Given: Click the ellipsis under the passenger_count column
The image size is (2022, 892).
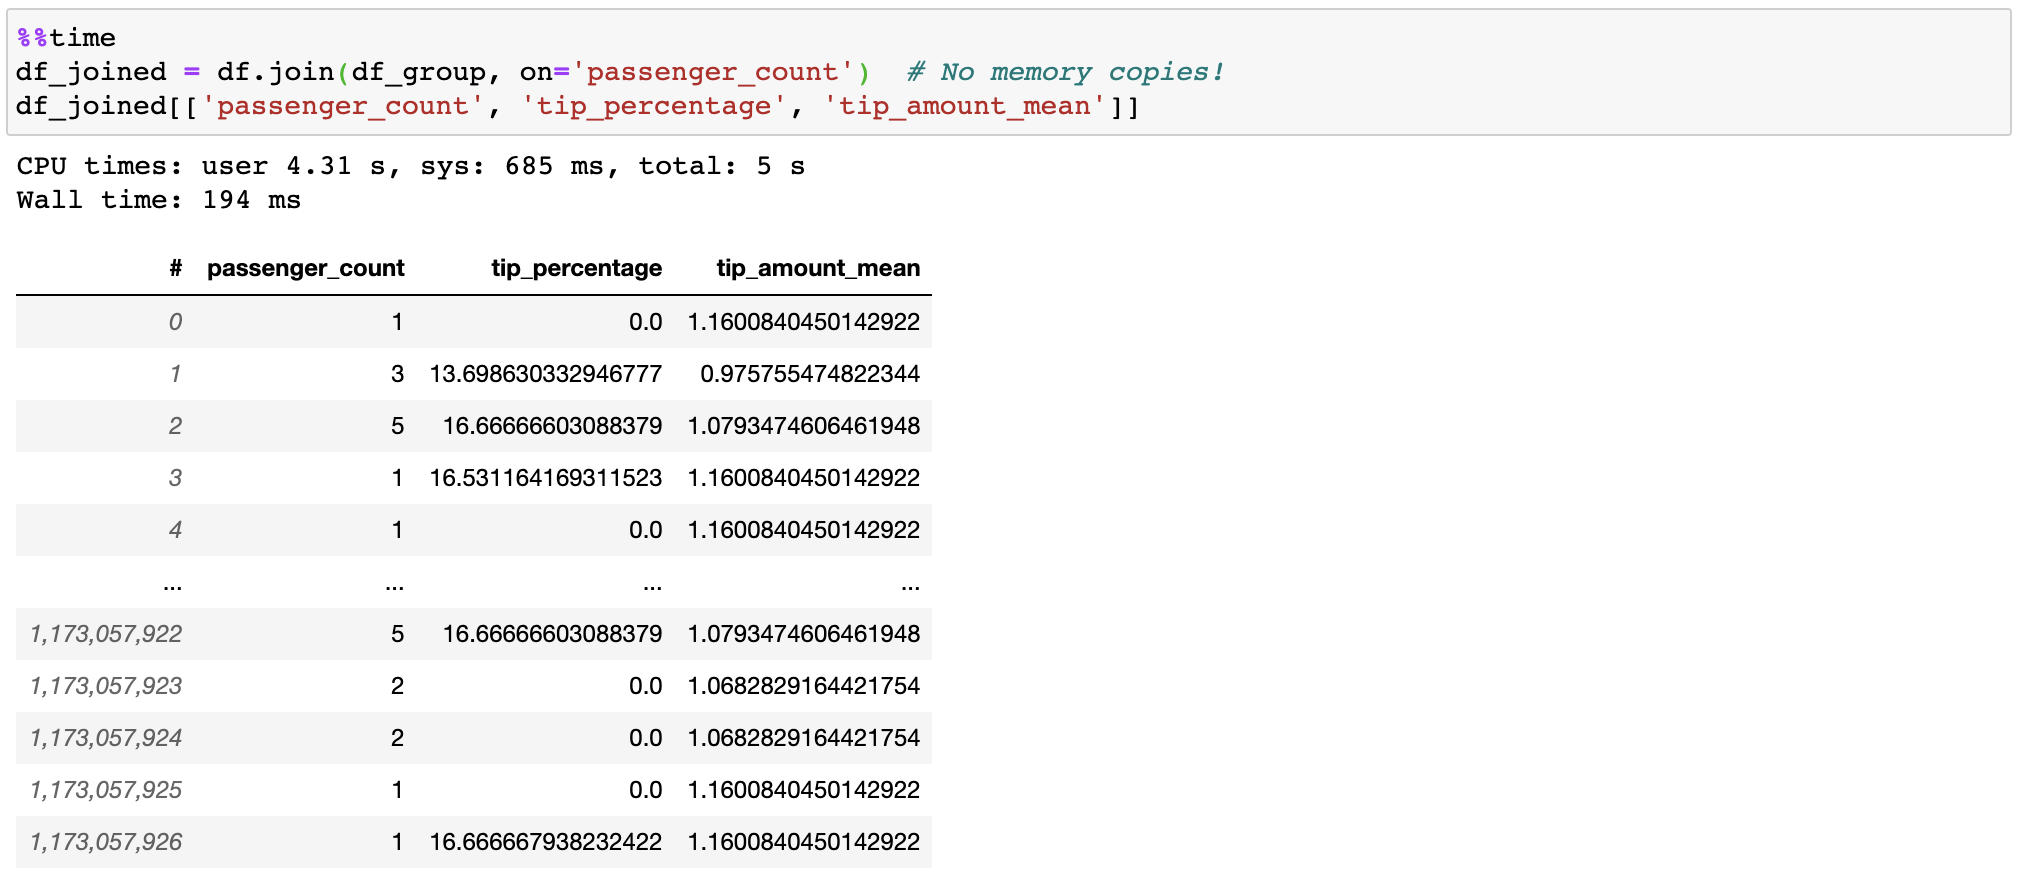Looking at the screenshot, I should click(x=395, y=584).
